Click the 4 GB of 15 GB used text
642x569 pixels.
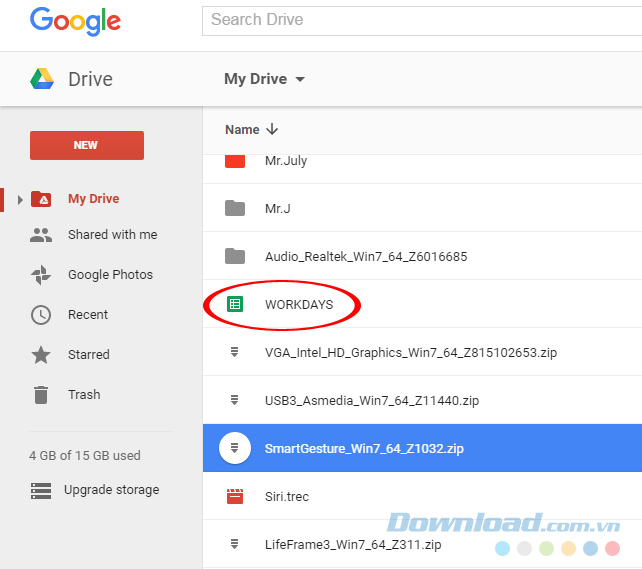(x=85, y=456)
